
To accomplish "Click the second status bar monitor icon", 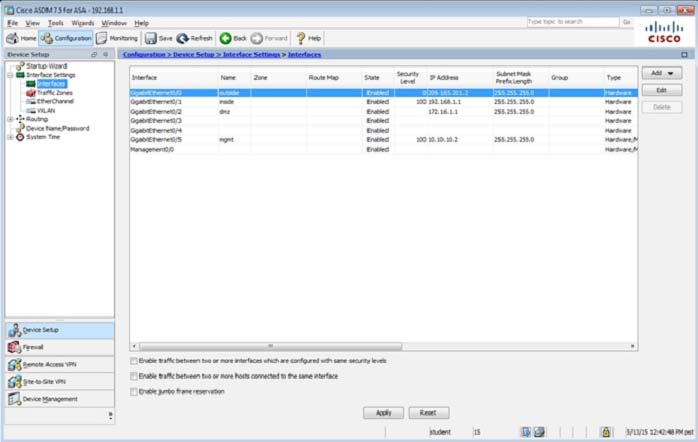I will click(539, 432).
